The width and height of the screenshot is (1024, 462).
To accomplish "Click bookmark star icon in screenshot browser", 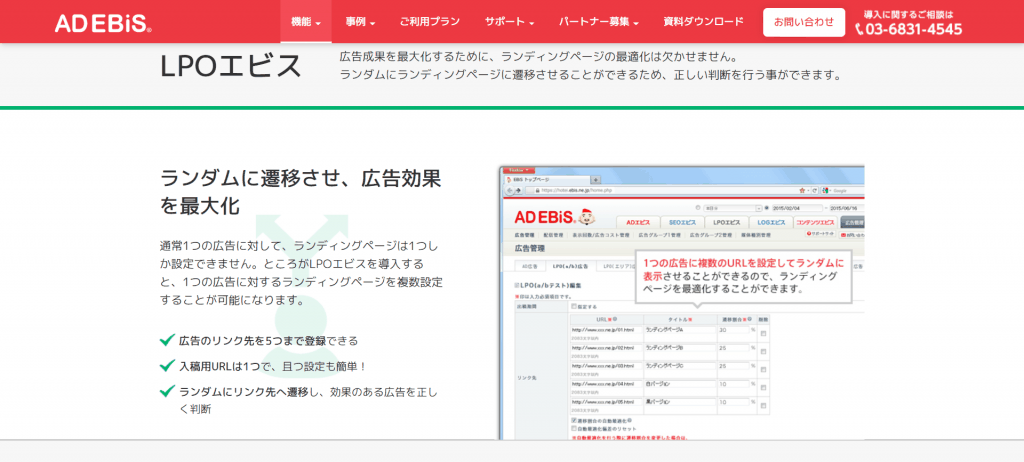I will coord(802,191).
